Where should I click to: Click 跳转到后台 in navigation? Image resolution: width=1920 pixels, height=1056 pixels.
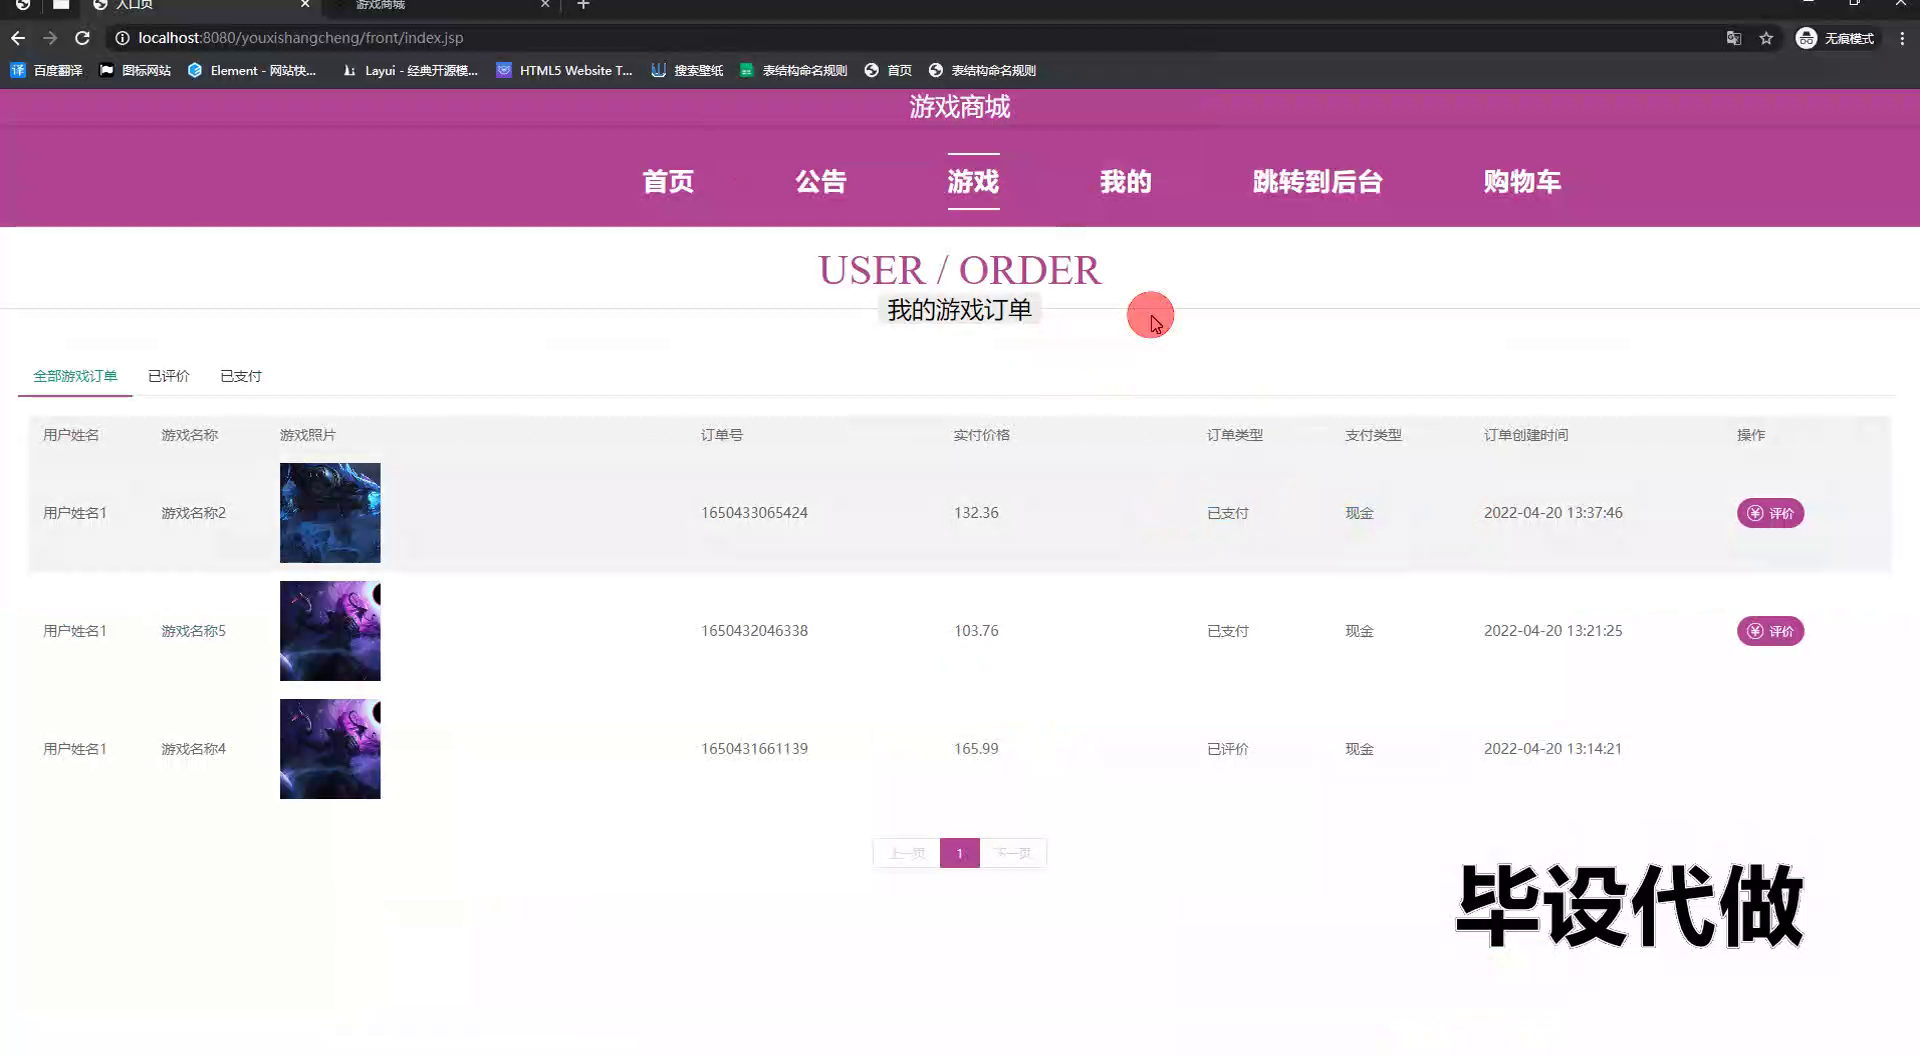[x=1318, y=182]
